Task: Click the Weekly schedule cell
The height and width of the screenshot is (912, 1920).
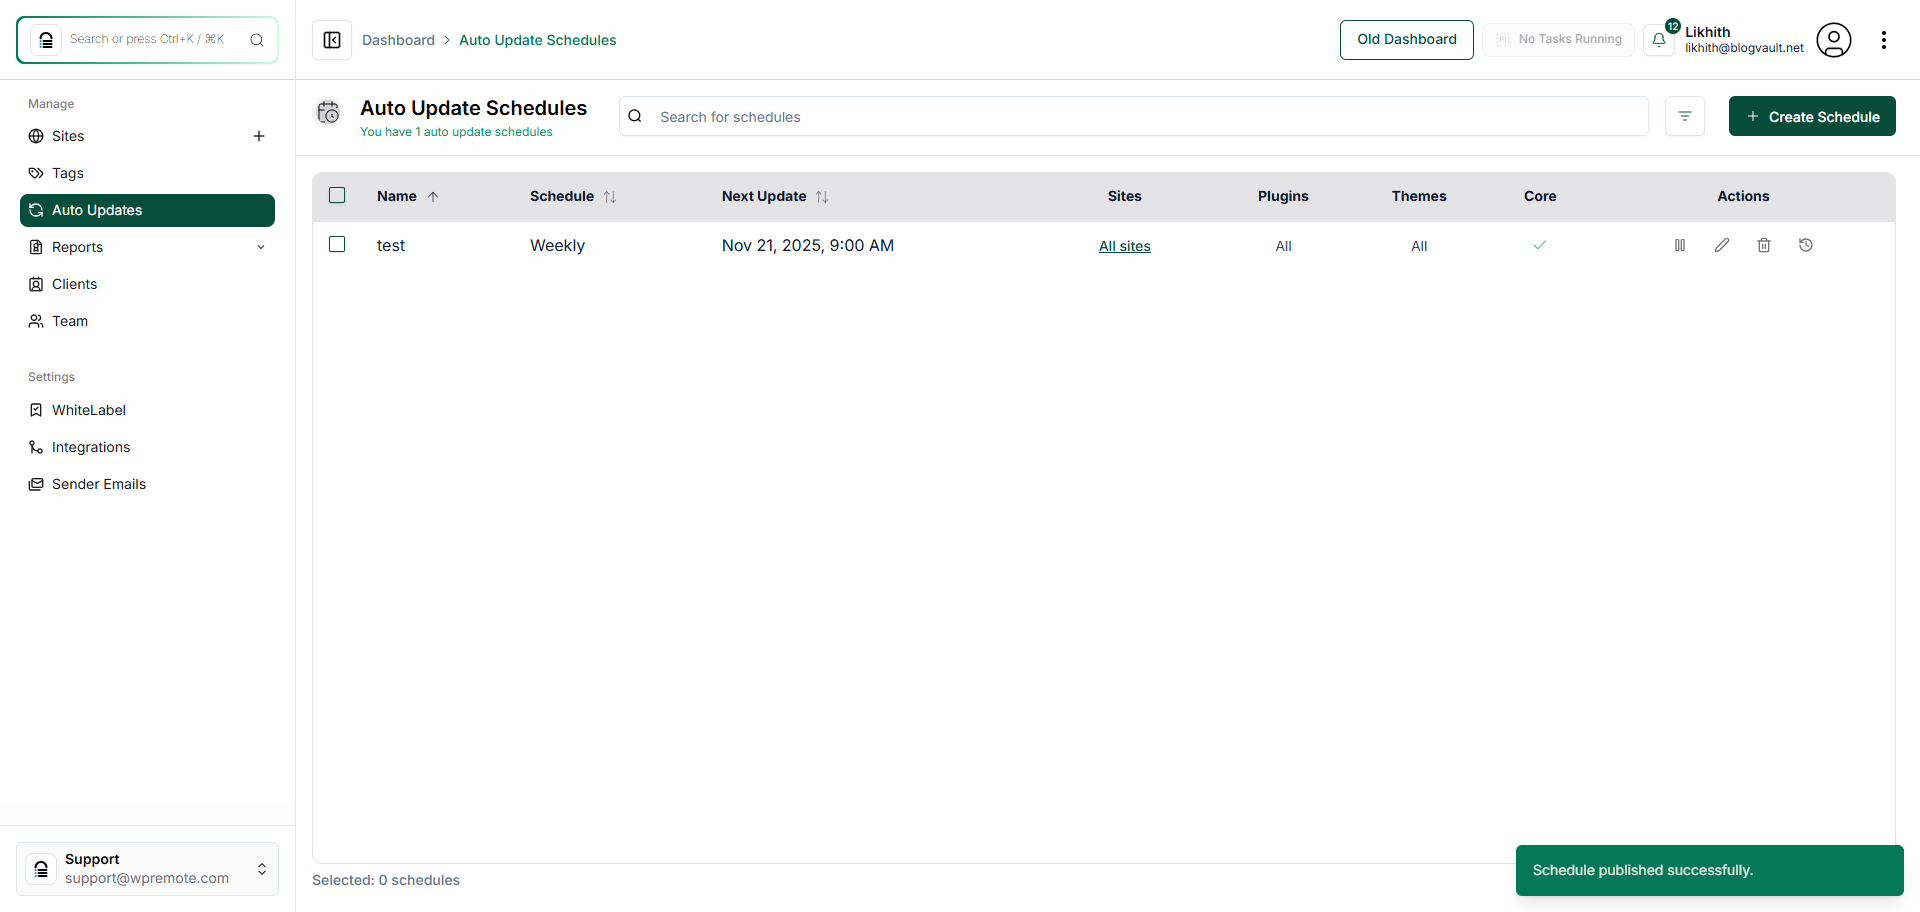Action: coord(557,246)
